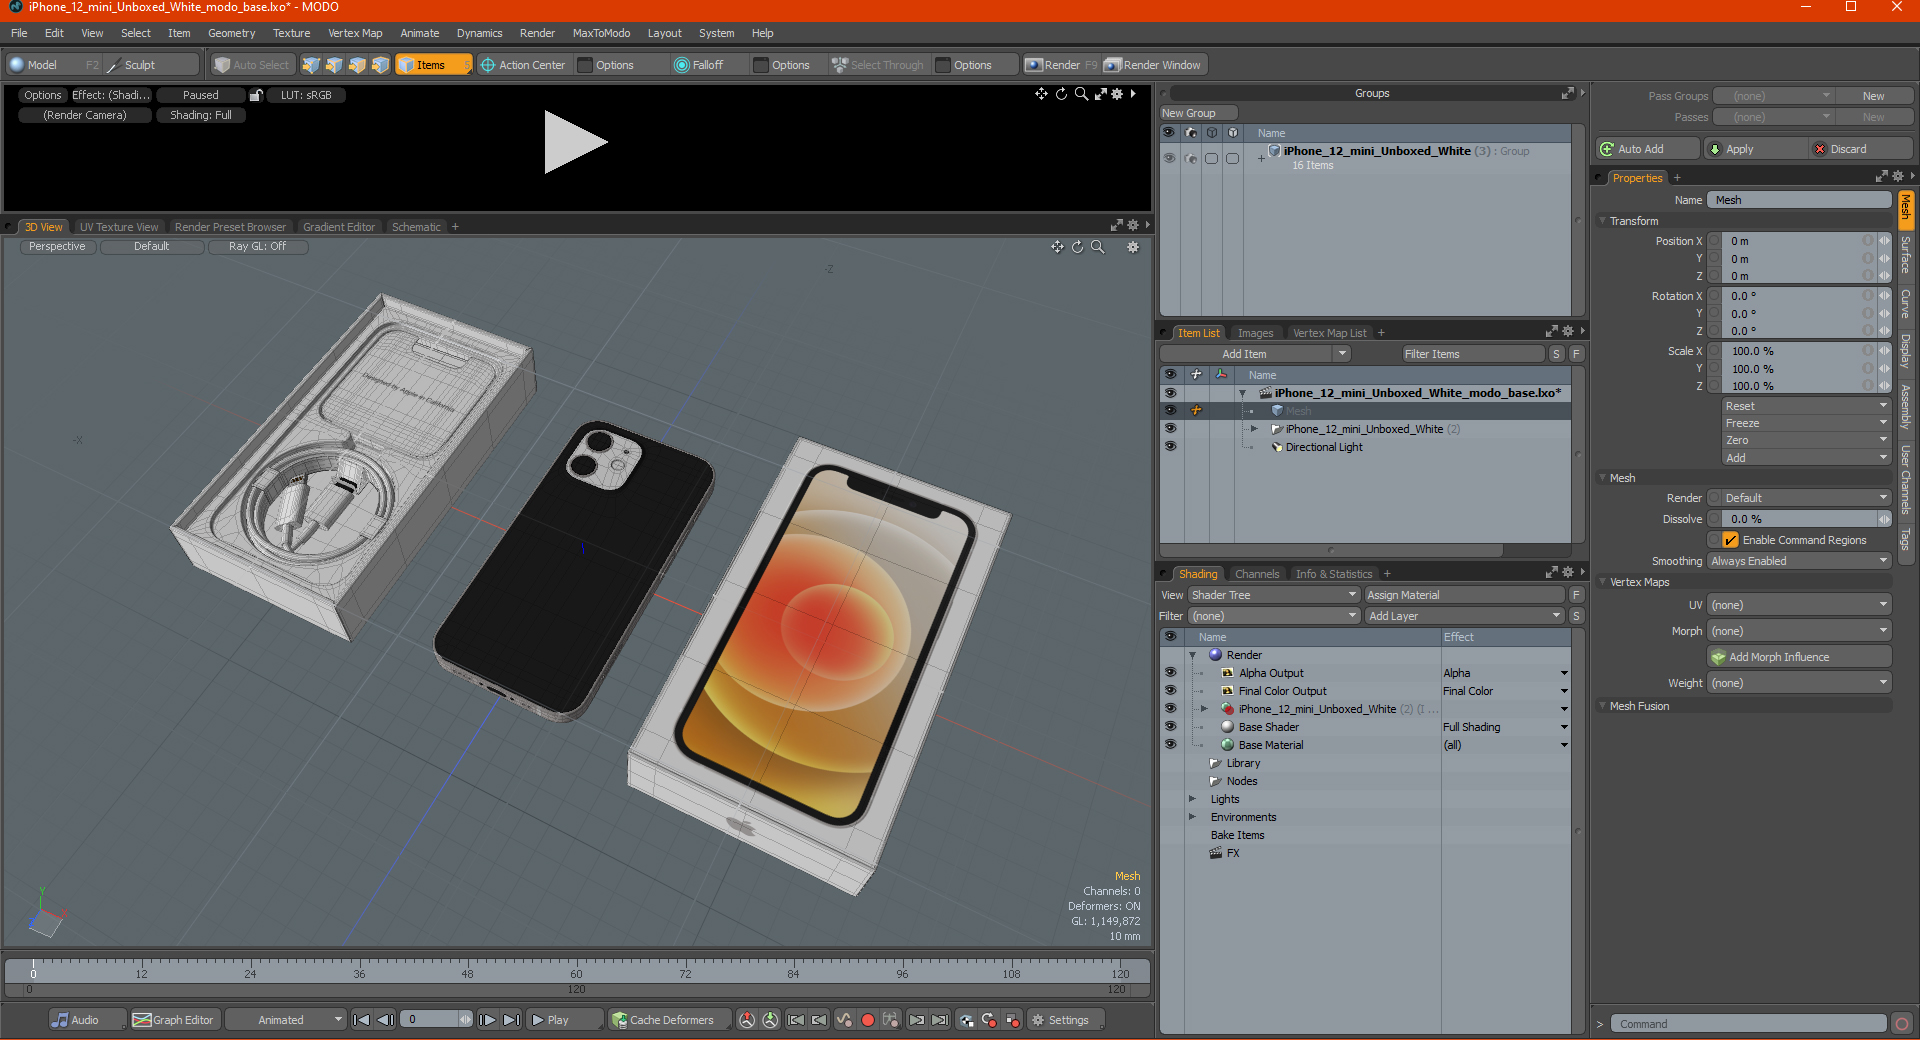This screenshot has width=1920, height=1040.
Task: Go to the first frame
Action: pos(362,1020)
